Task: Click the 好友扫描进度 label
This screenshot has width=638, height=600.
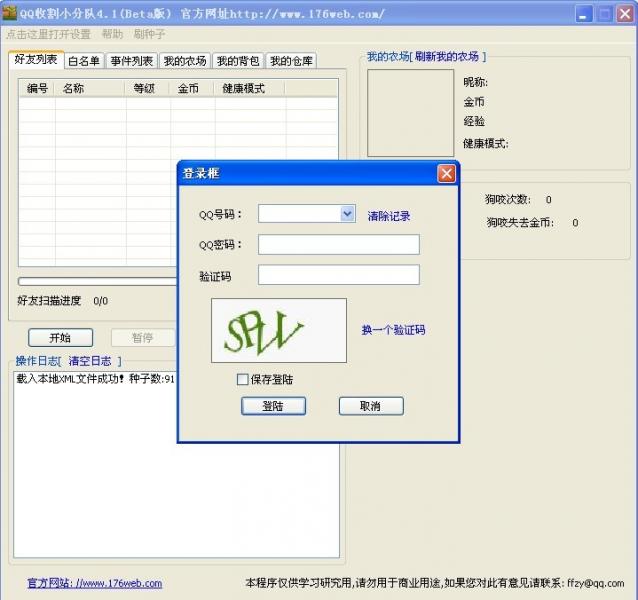Action: (x=49, y=301)
